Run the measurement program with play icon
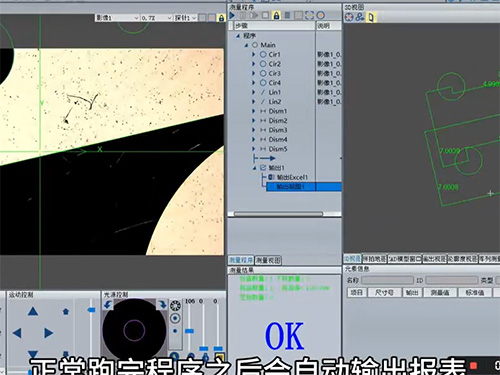500x375 pixels. pos(232,15)
